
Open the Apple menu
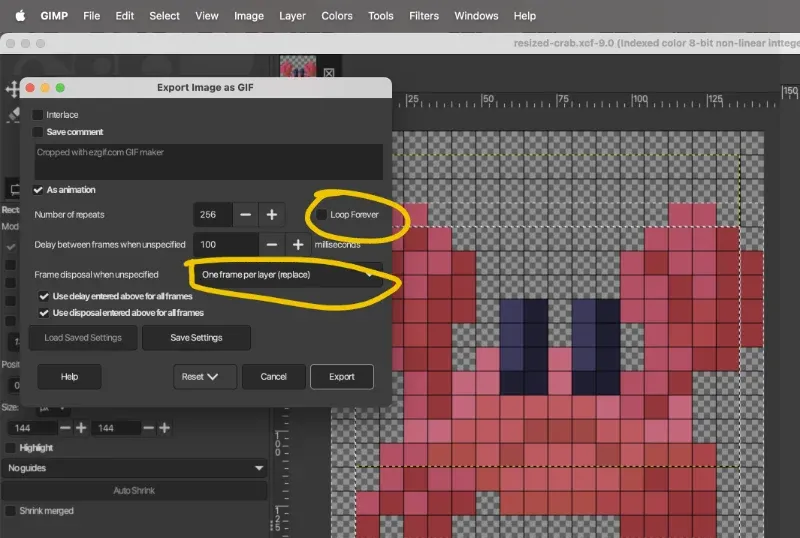[x=20, y=16]
